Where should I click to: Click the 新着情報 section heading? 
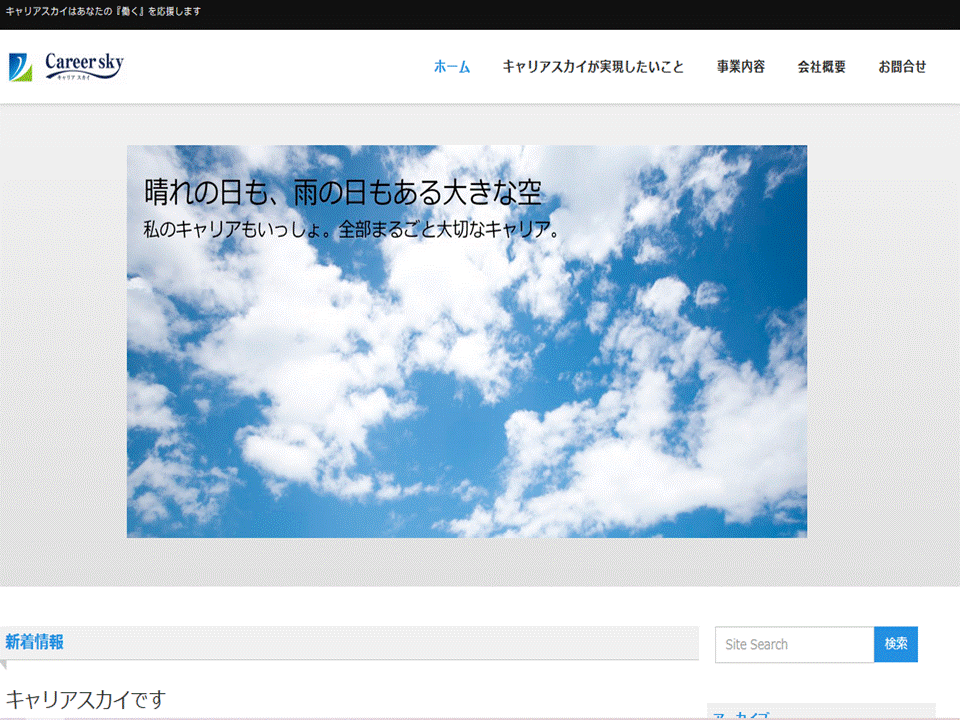pos(35,642)
